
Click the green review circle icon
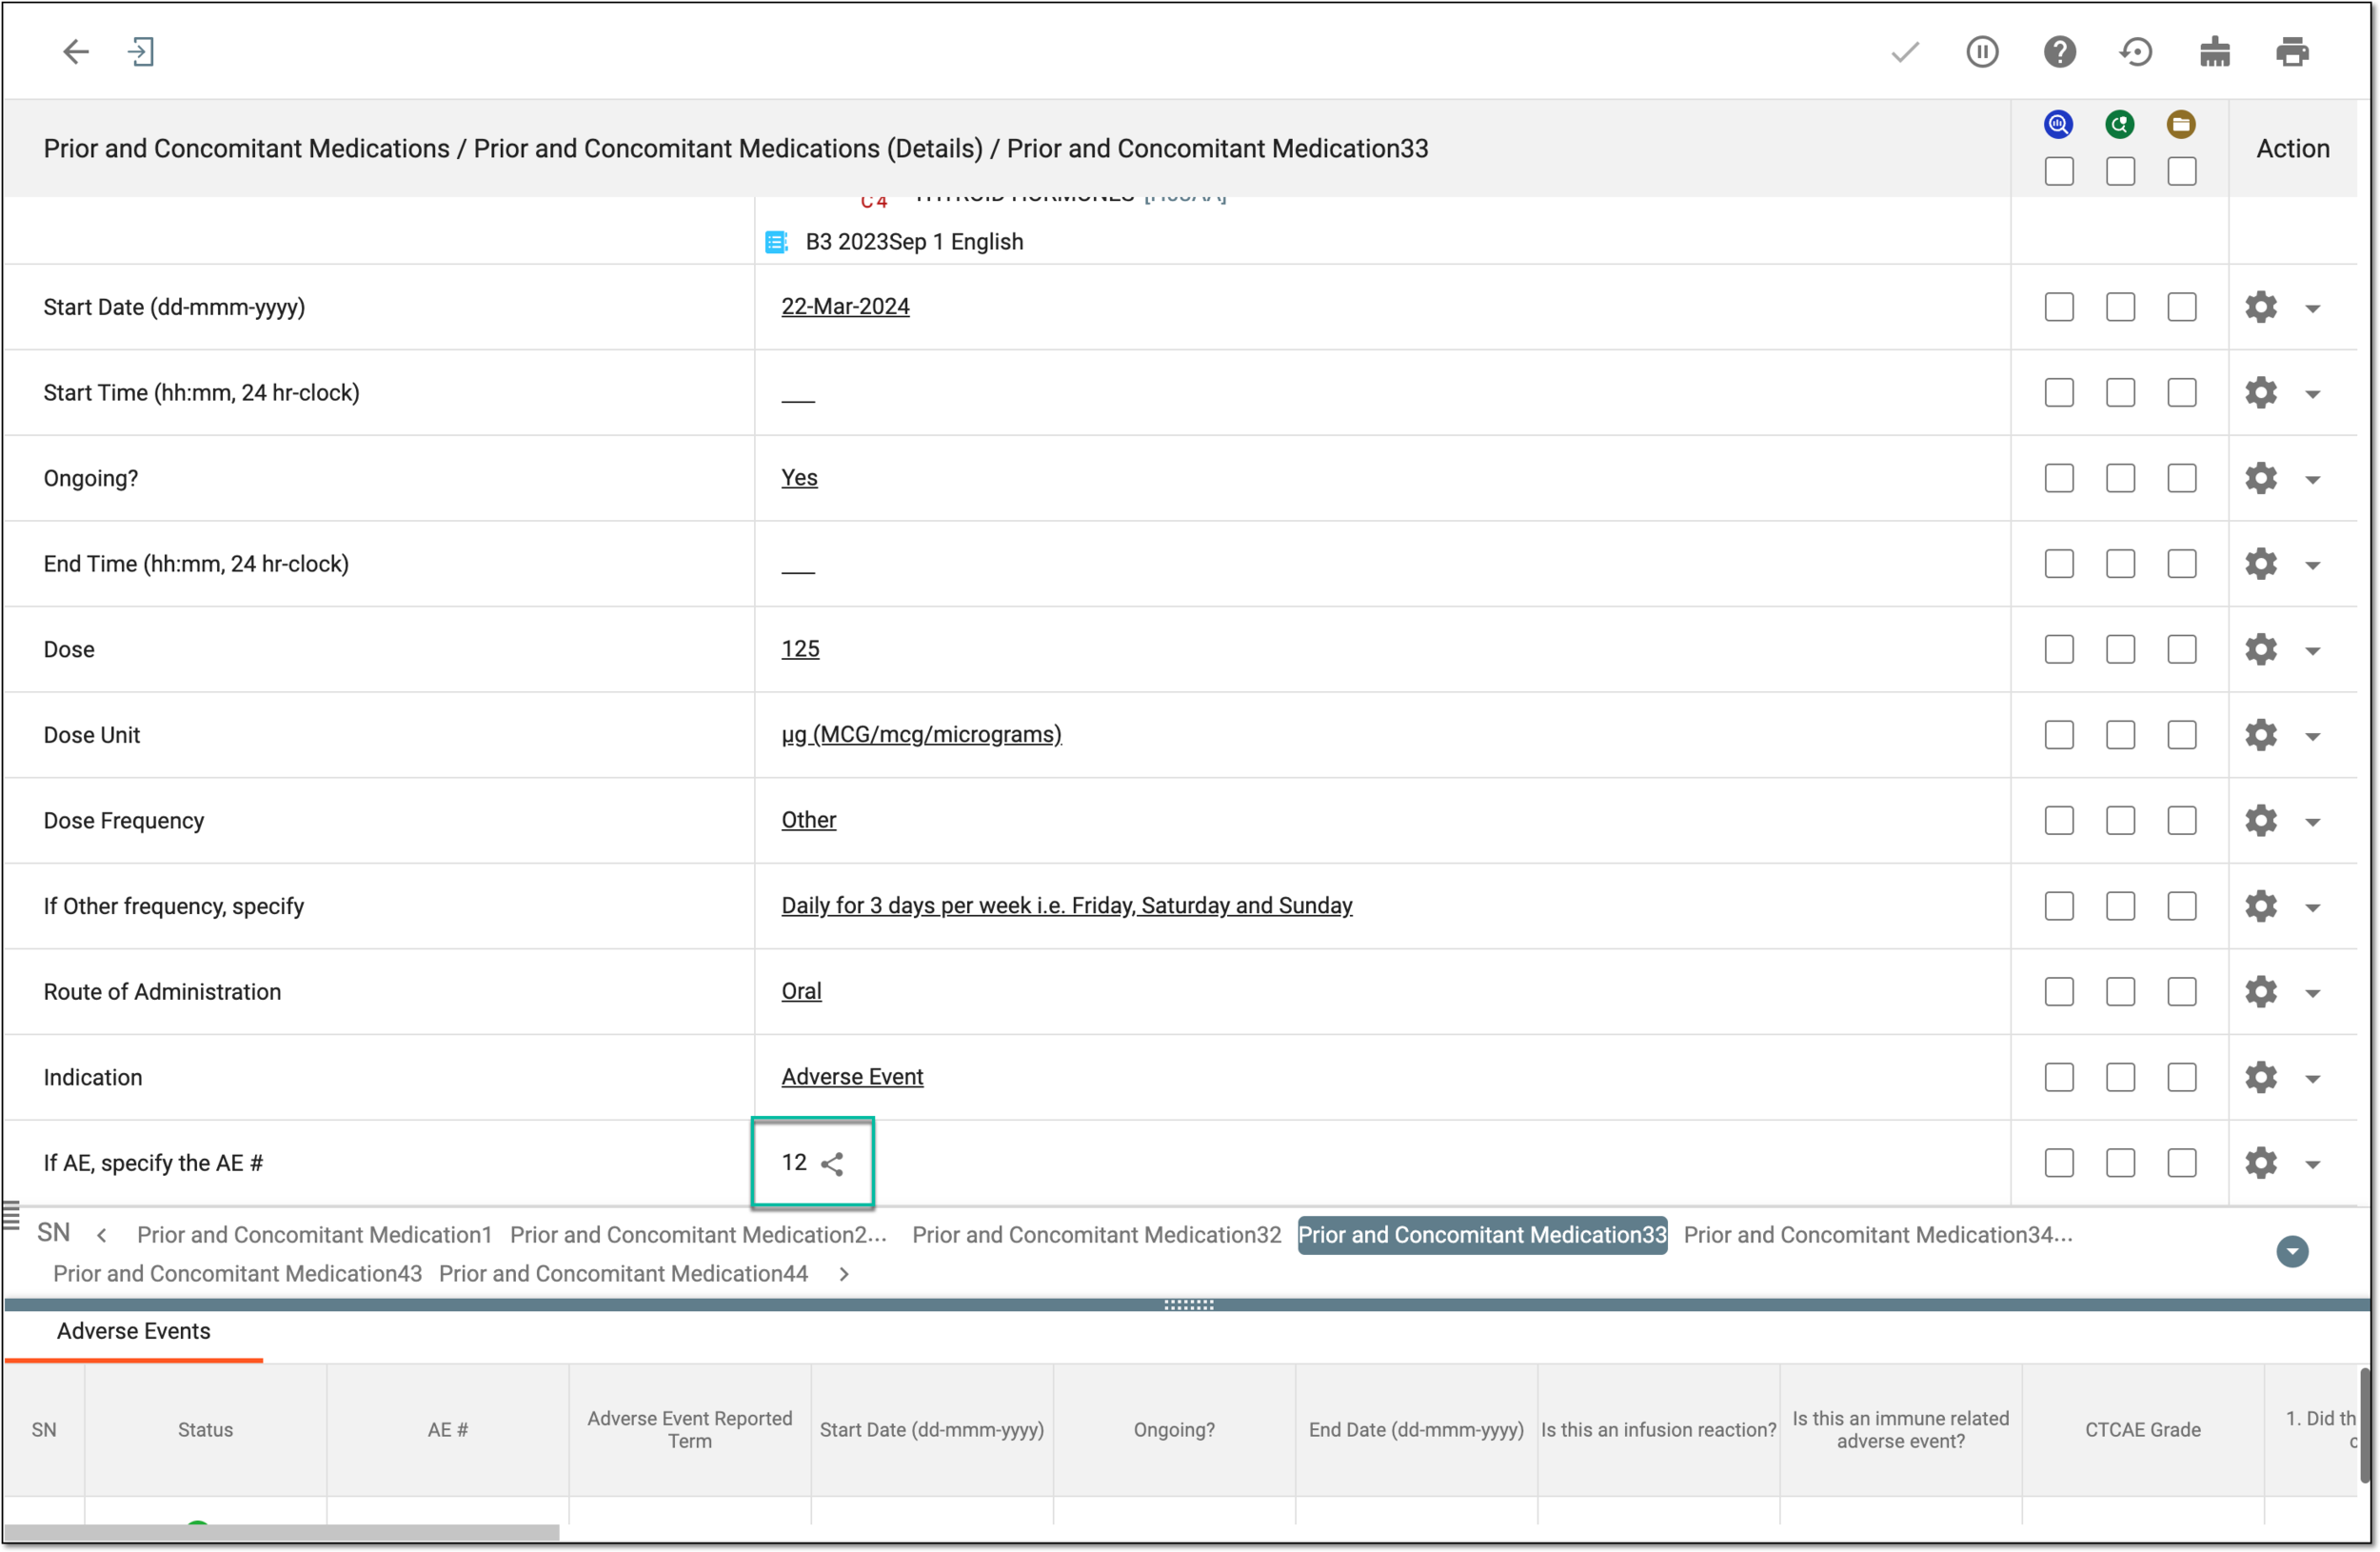pos(2120,124)
